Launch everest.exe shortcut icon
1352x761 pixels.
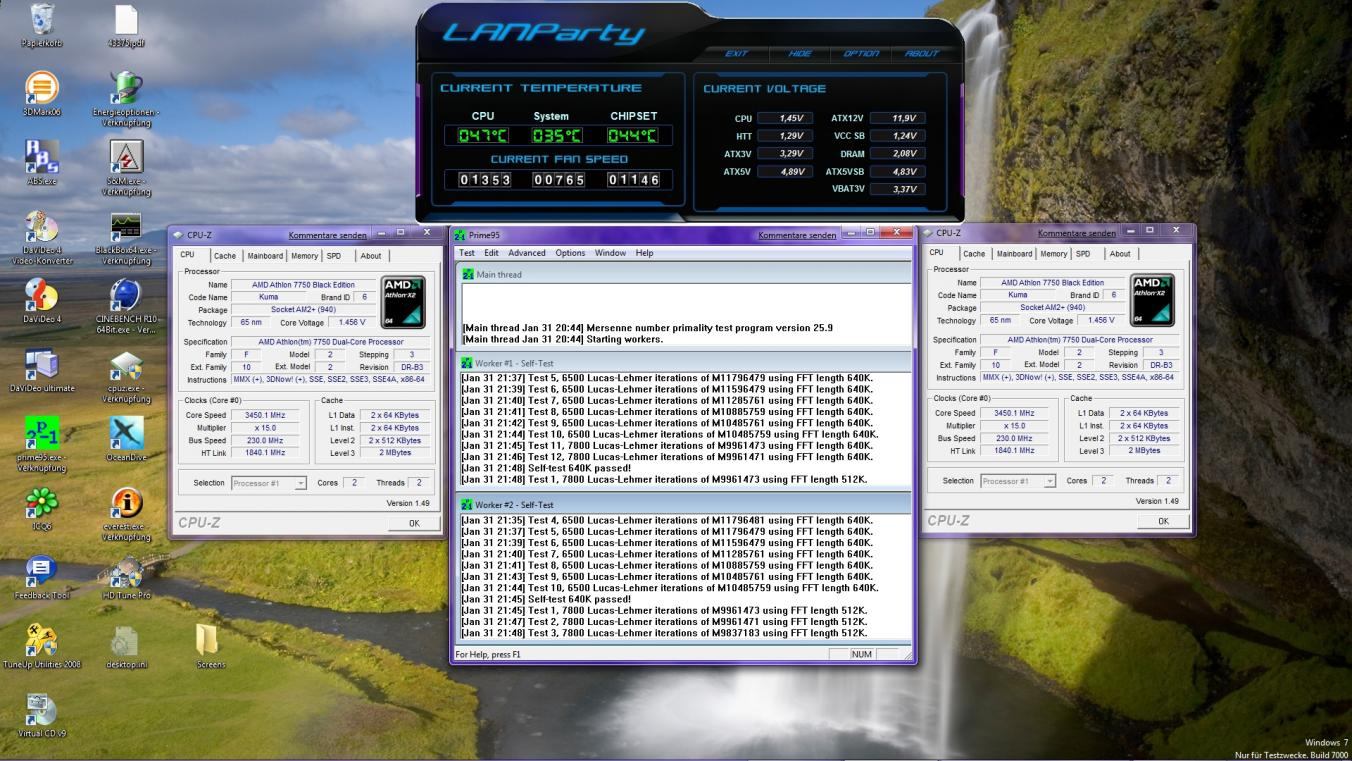(126, 502)
